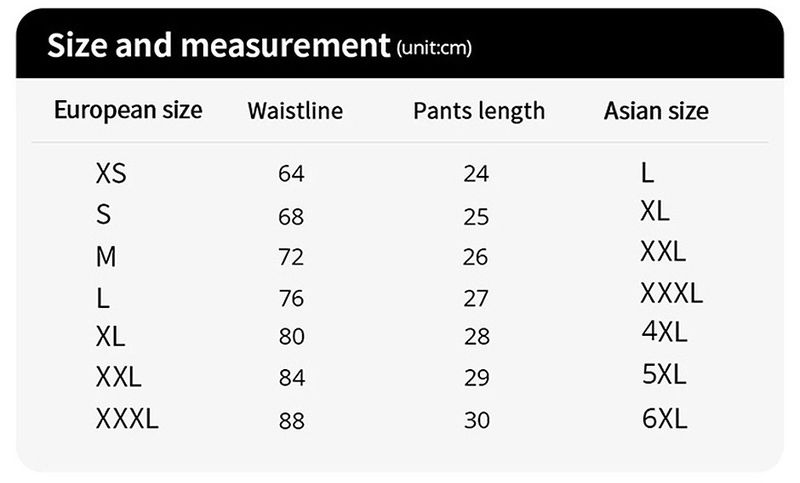Select pants length value 30

[x=476, y=420]
